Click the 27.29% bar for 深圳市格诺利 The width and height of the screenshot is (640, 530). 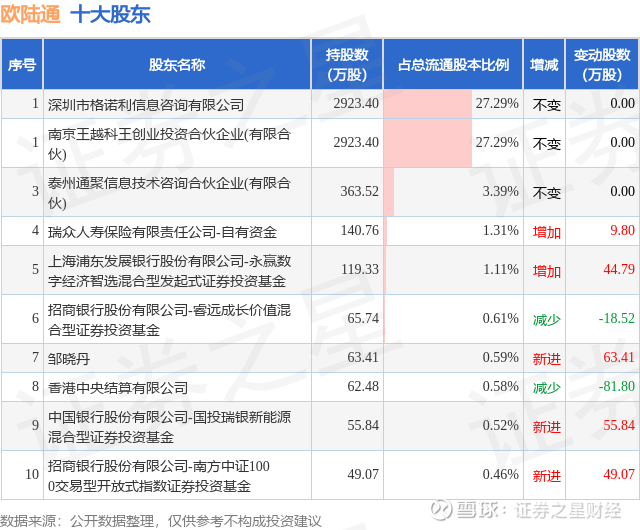click(428, 104)
